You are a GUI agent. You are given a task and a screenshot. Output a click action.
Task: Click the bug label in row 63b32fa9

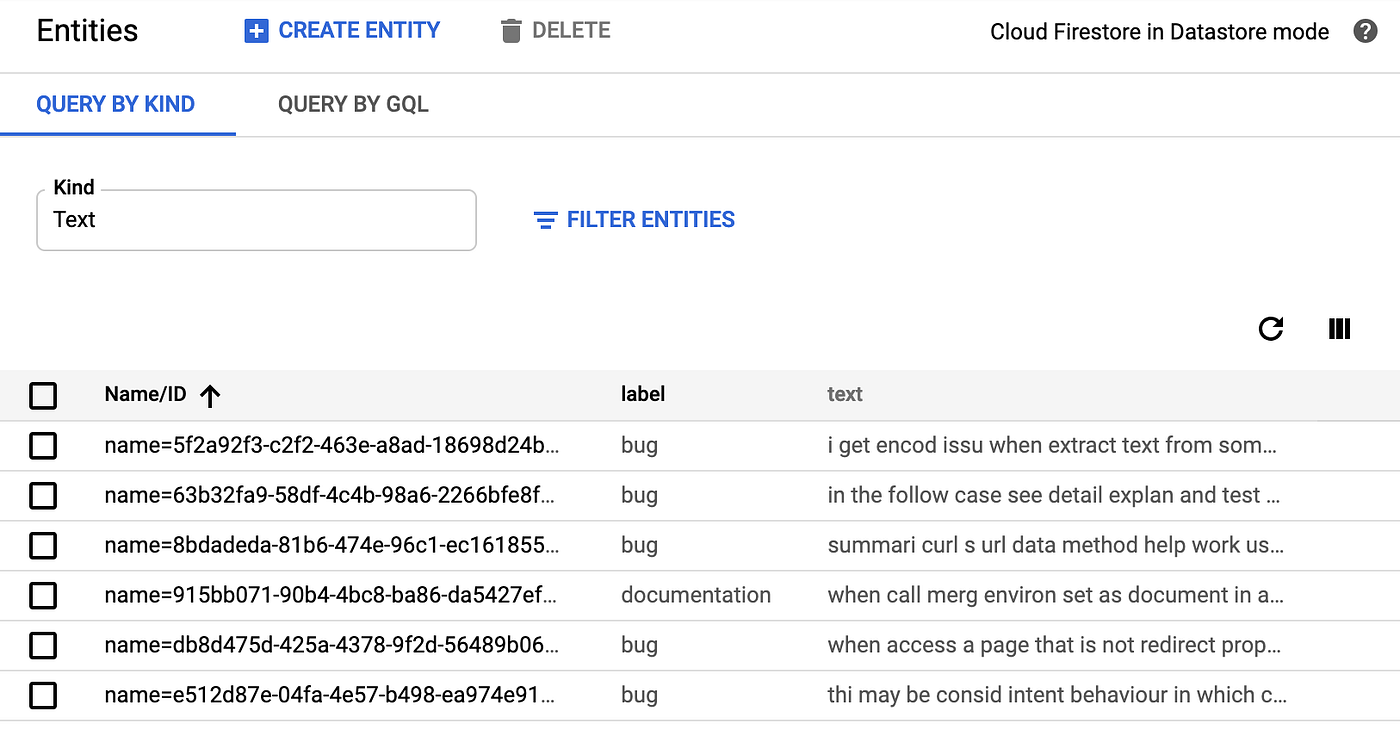click(x=639, y=496)
